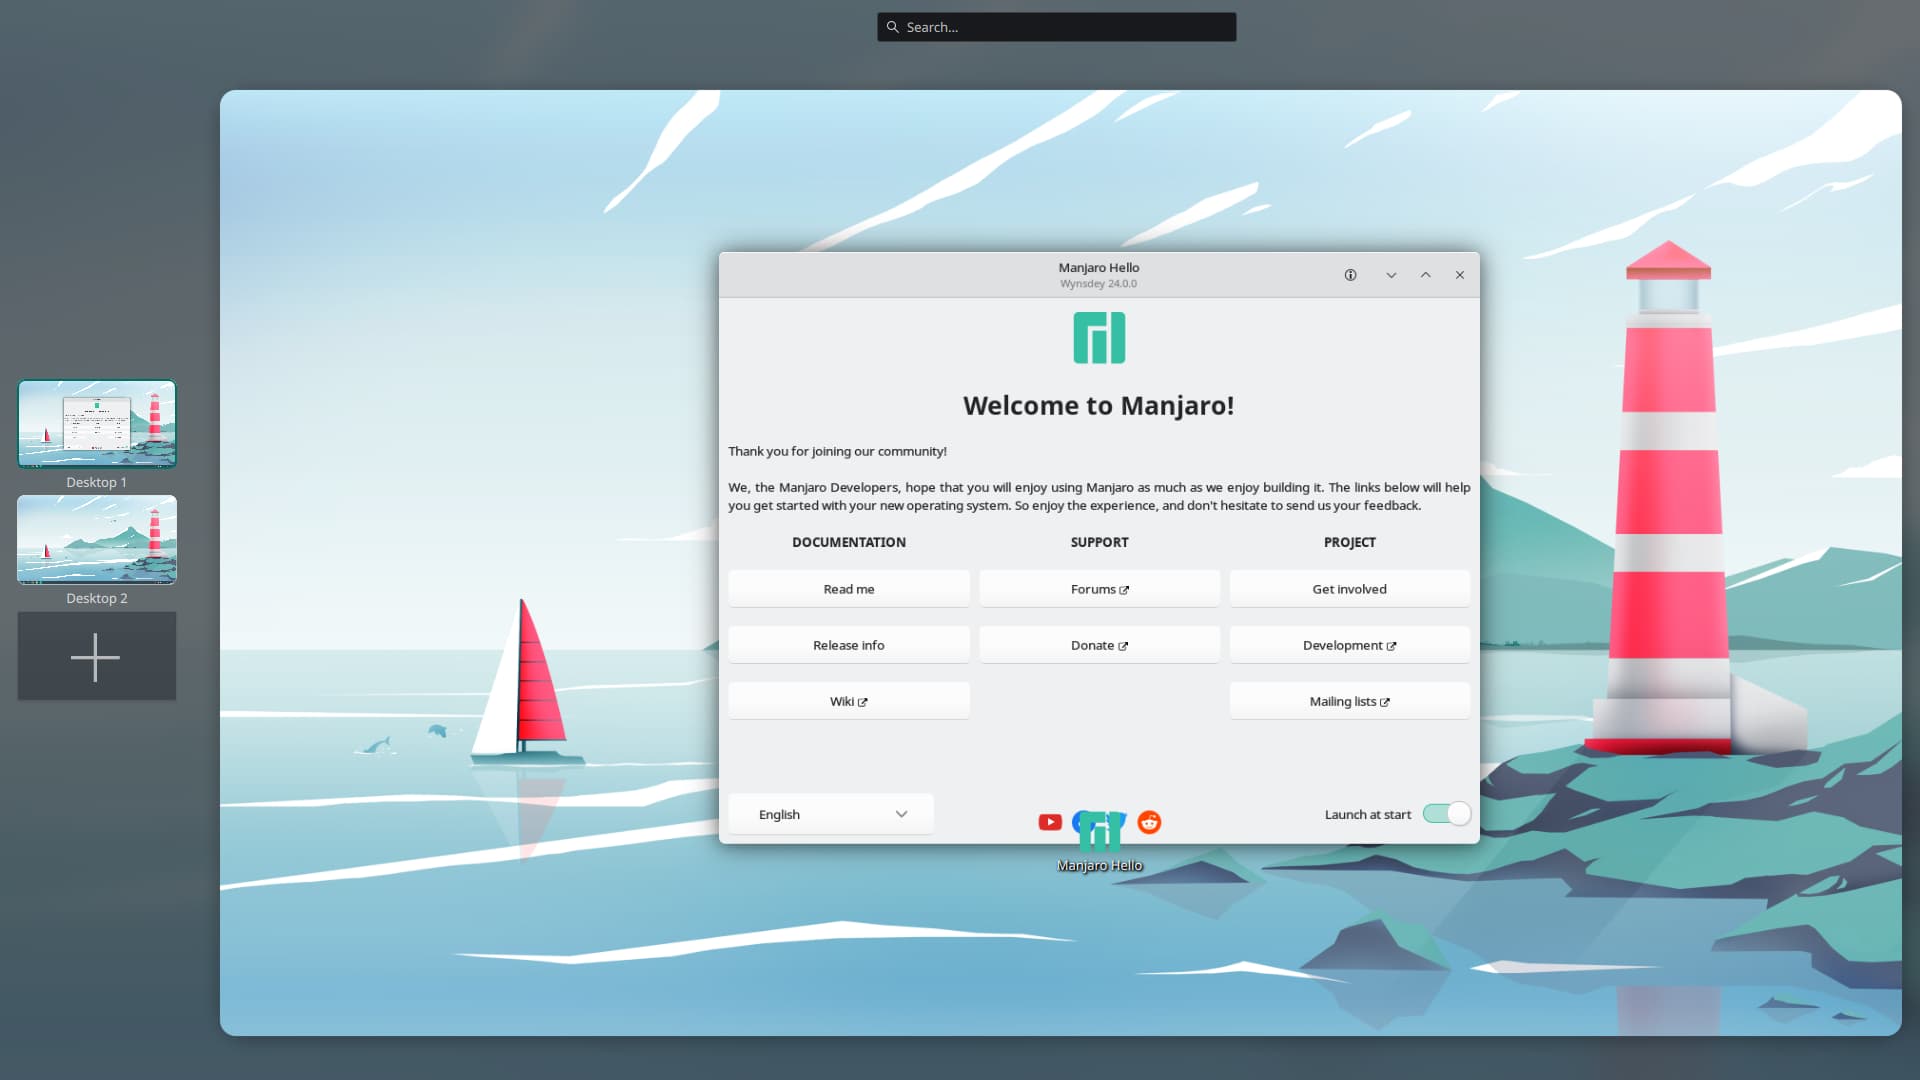Add a new virtual desktop
This screenshot has width=1920, height=1080.
(96, 656)
